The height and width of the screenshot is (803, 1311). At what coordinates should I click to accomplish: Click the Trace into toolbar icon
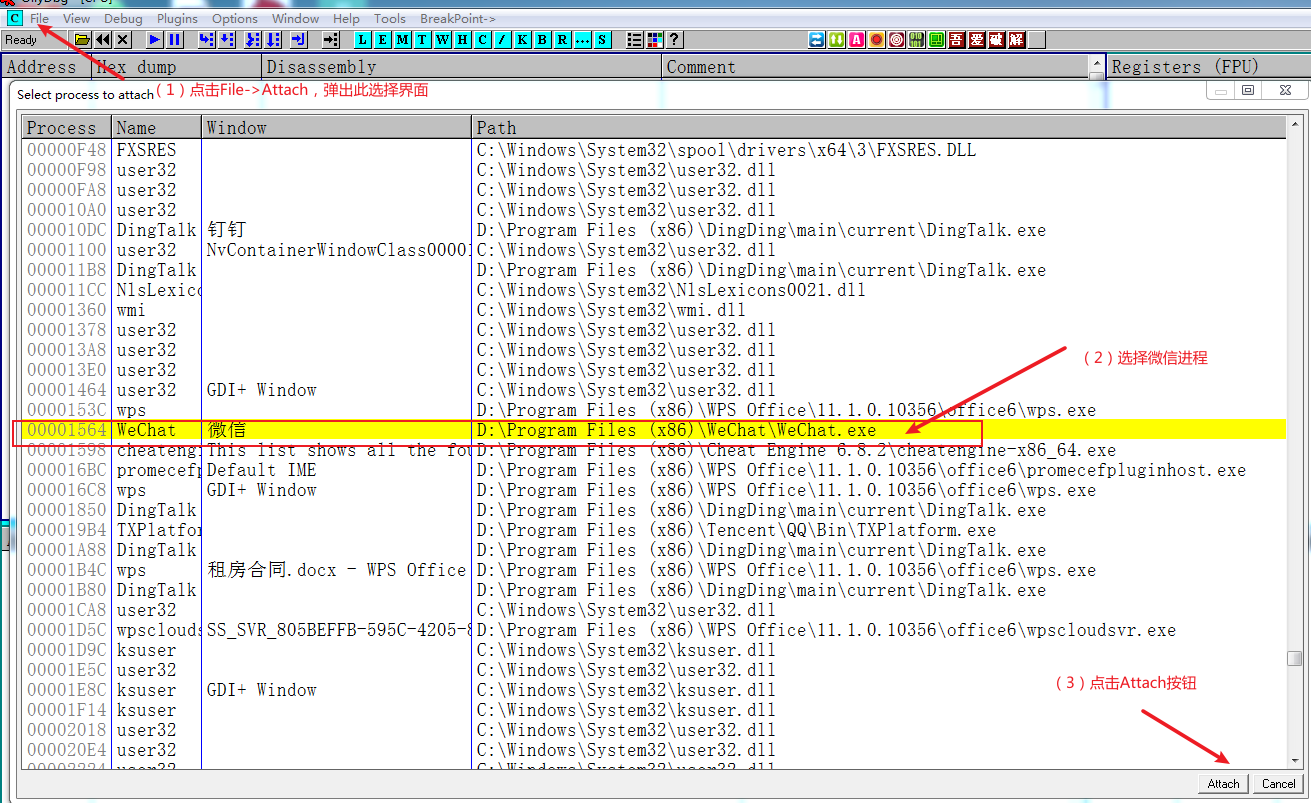tap(253, 40)
